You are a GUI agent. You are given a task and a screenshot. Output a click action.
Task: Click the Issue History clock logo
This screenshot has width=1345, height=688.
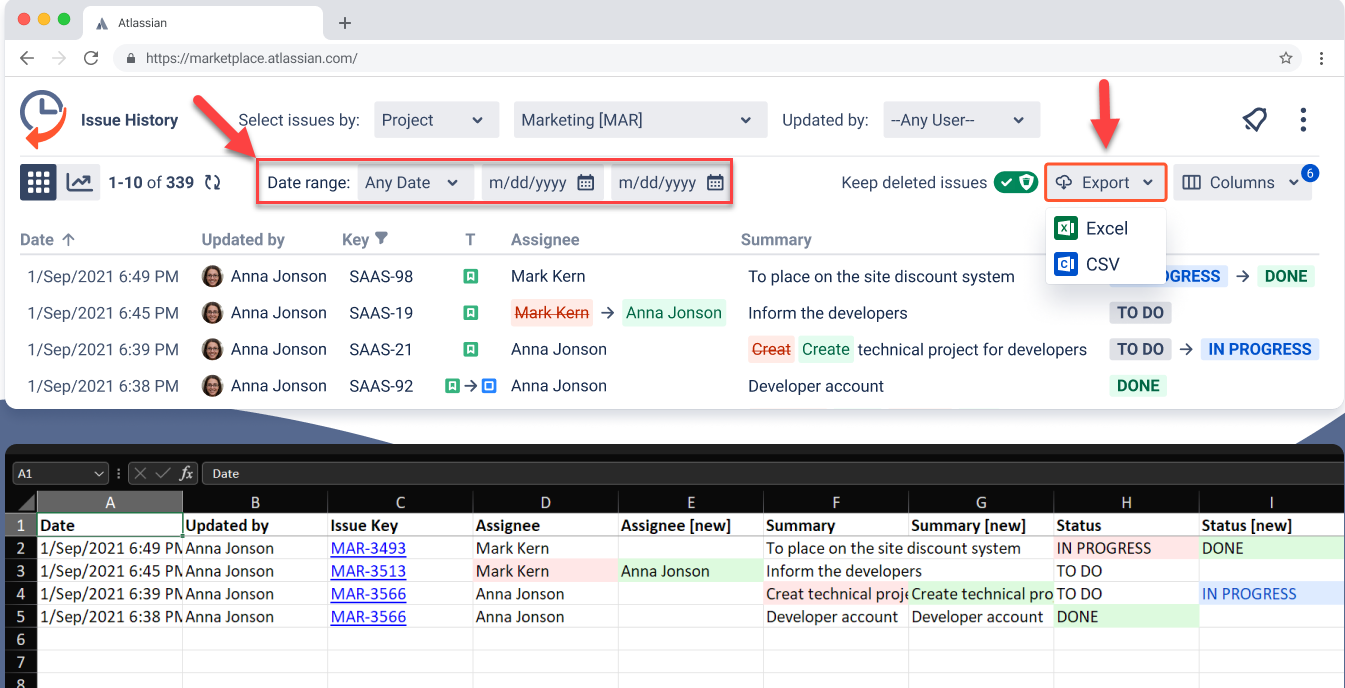(x=40, y=118)
